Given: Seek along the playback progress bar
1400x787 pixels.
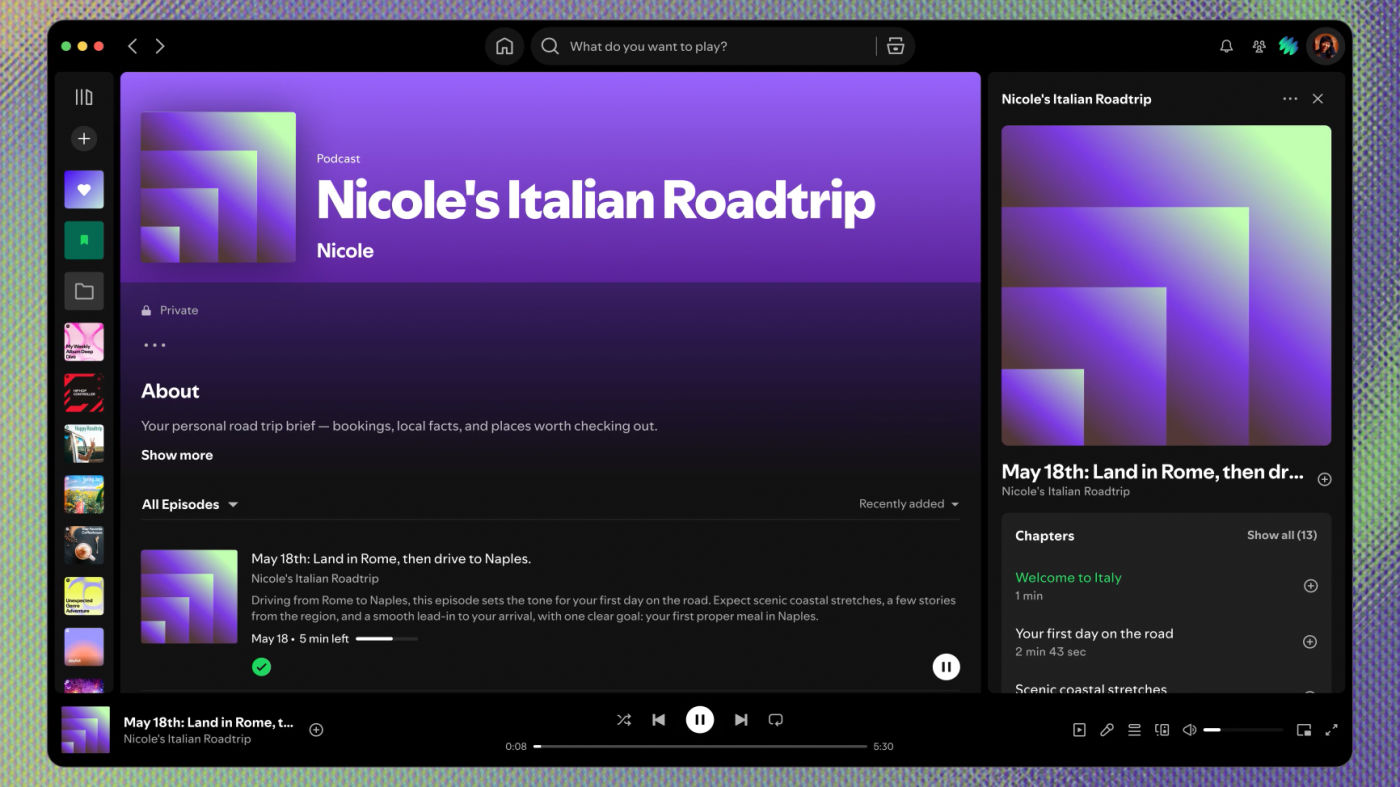Looking at the screenshot, I should [x=700, y=746].
